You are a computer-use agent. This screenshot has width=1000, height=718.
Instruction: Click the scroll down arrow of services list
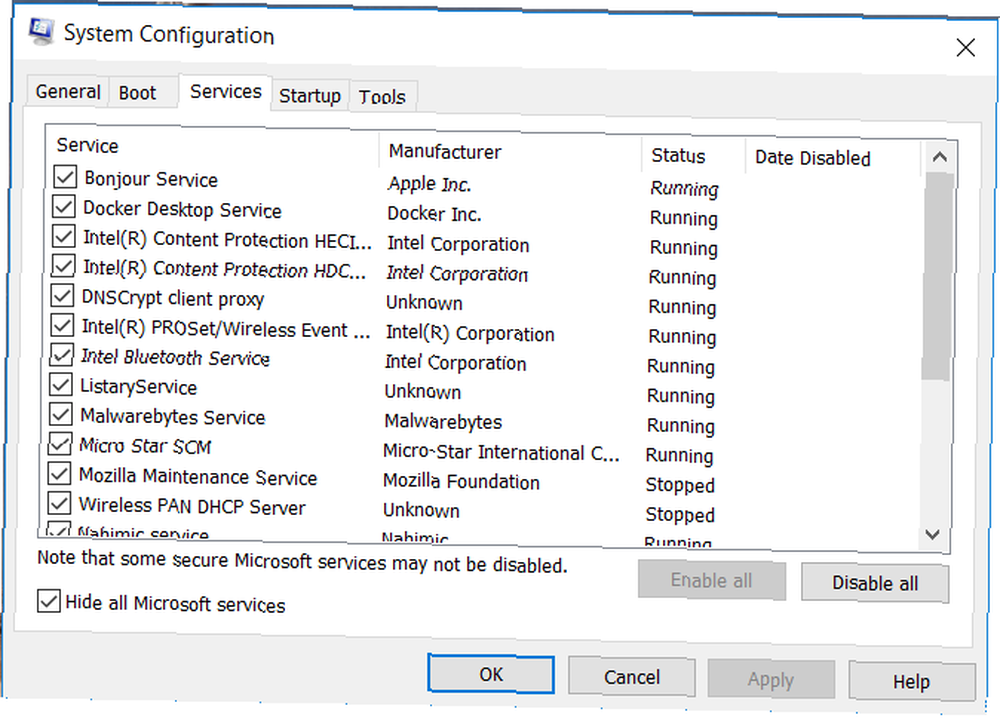click(932, 534)
